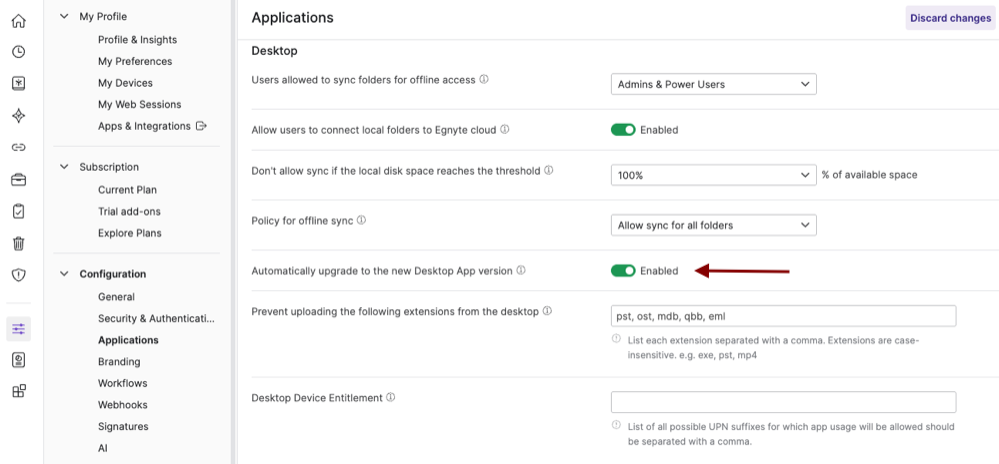Screen dimensions: 999x464
Task: Show info for connect local folders setting
Action: point(505,129)
